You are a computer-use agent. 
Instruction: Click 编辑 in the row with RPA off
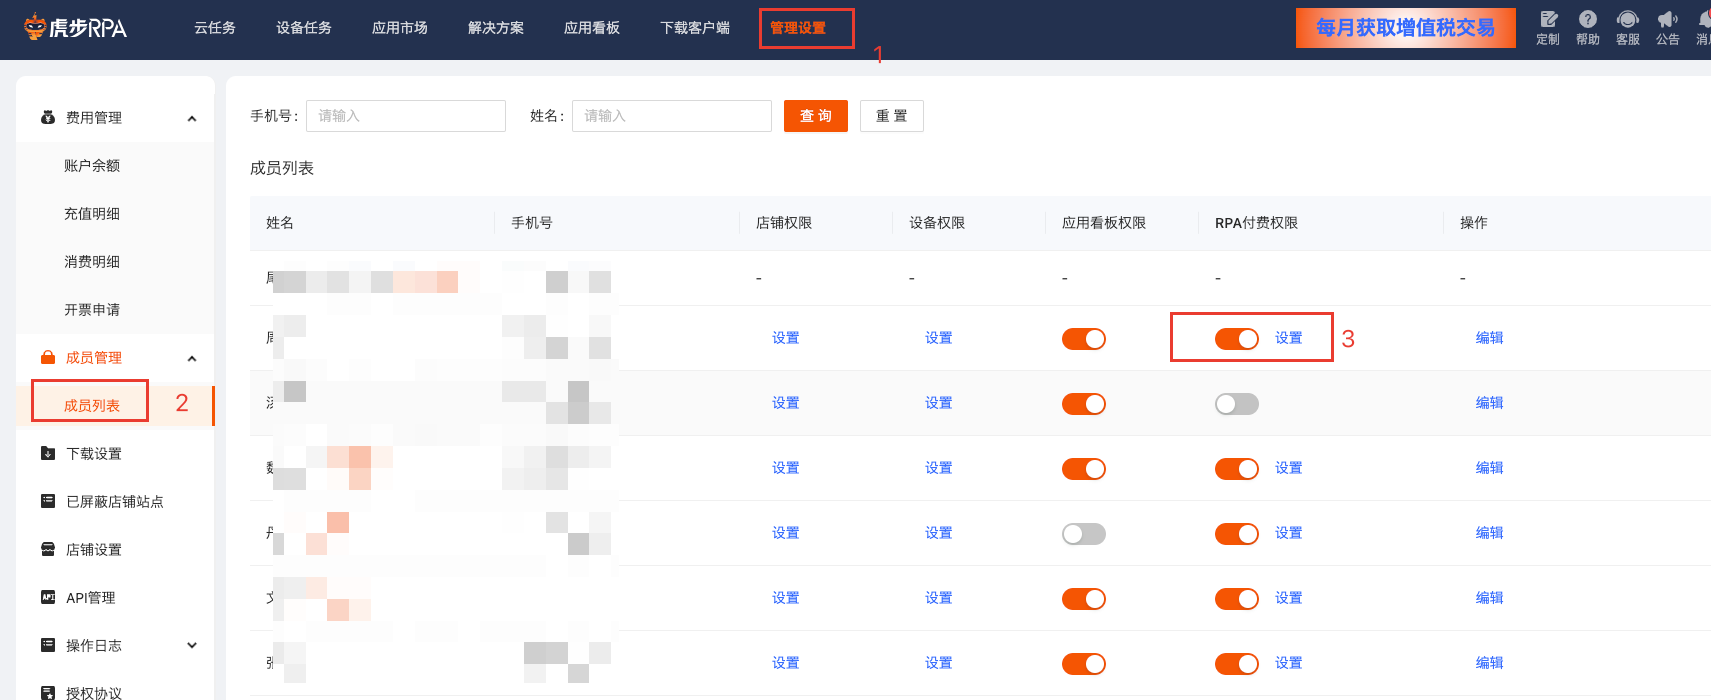(1490, 403)
